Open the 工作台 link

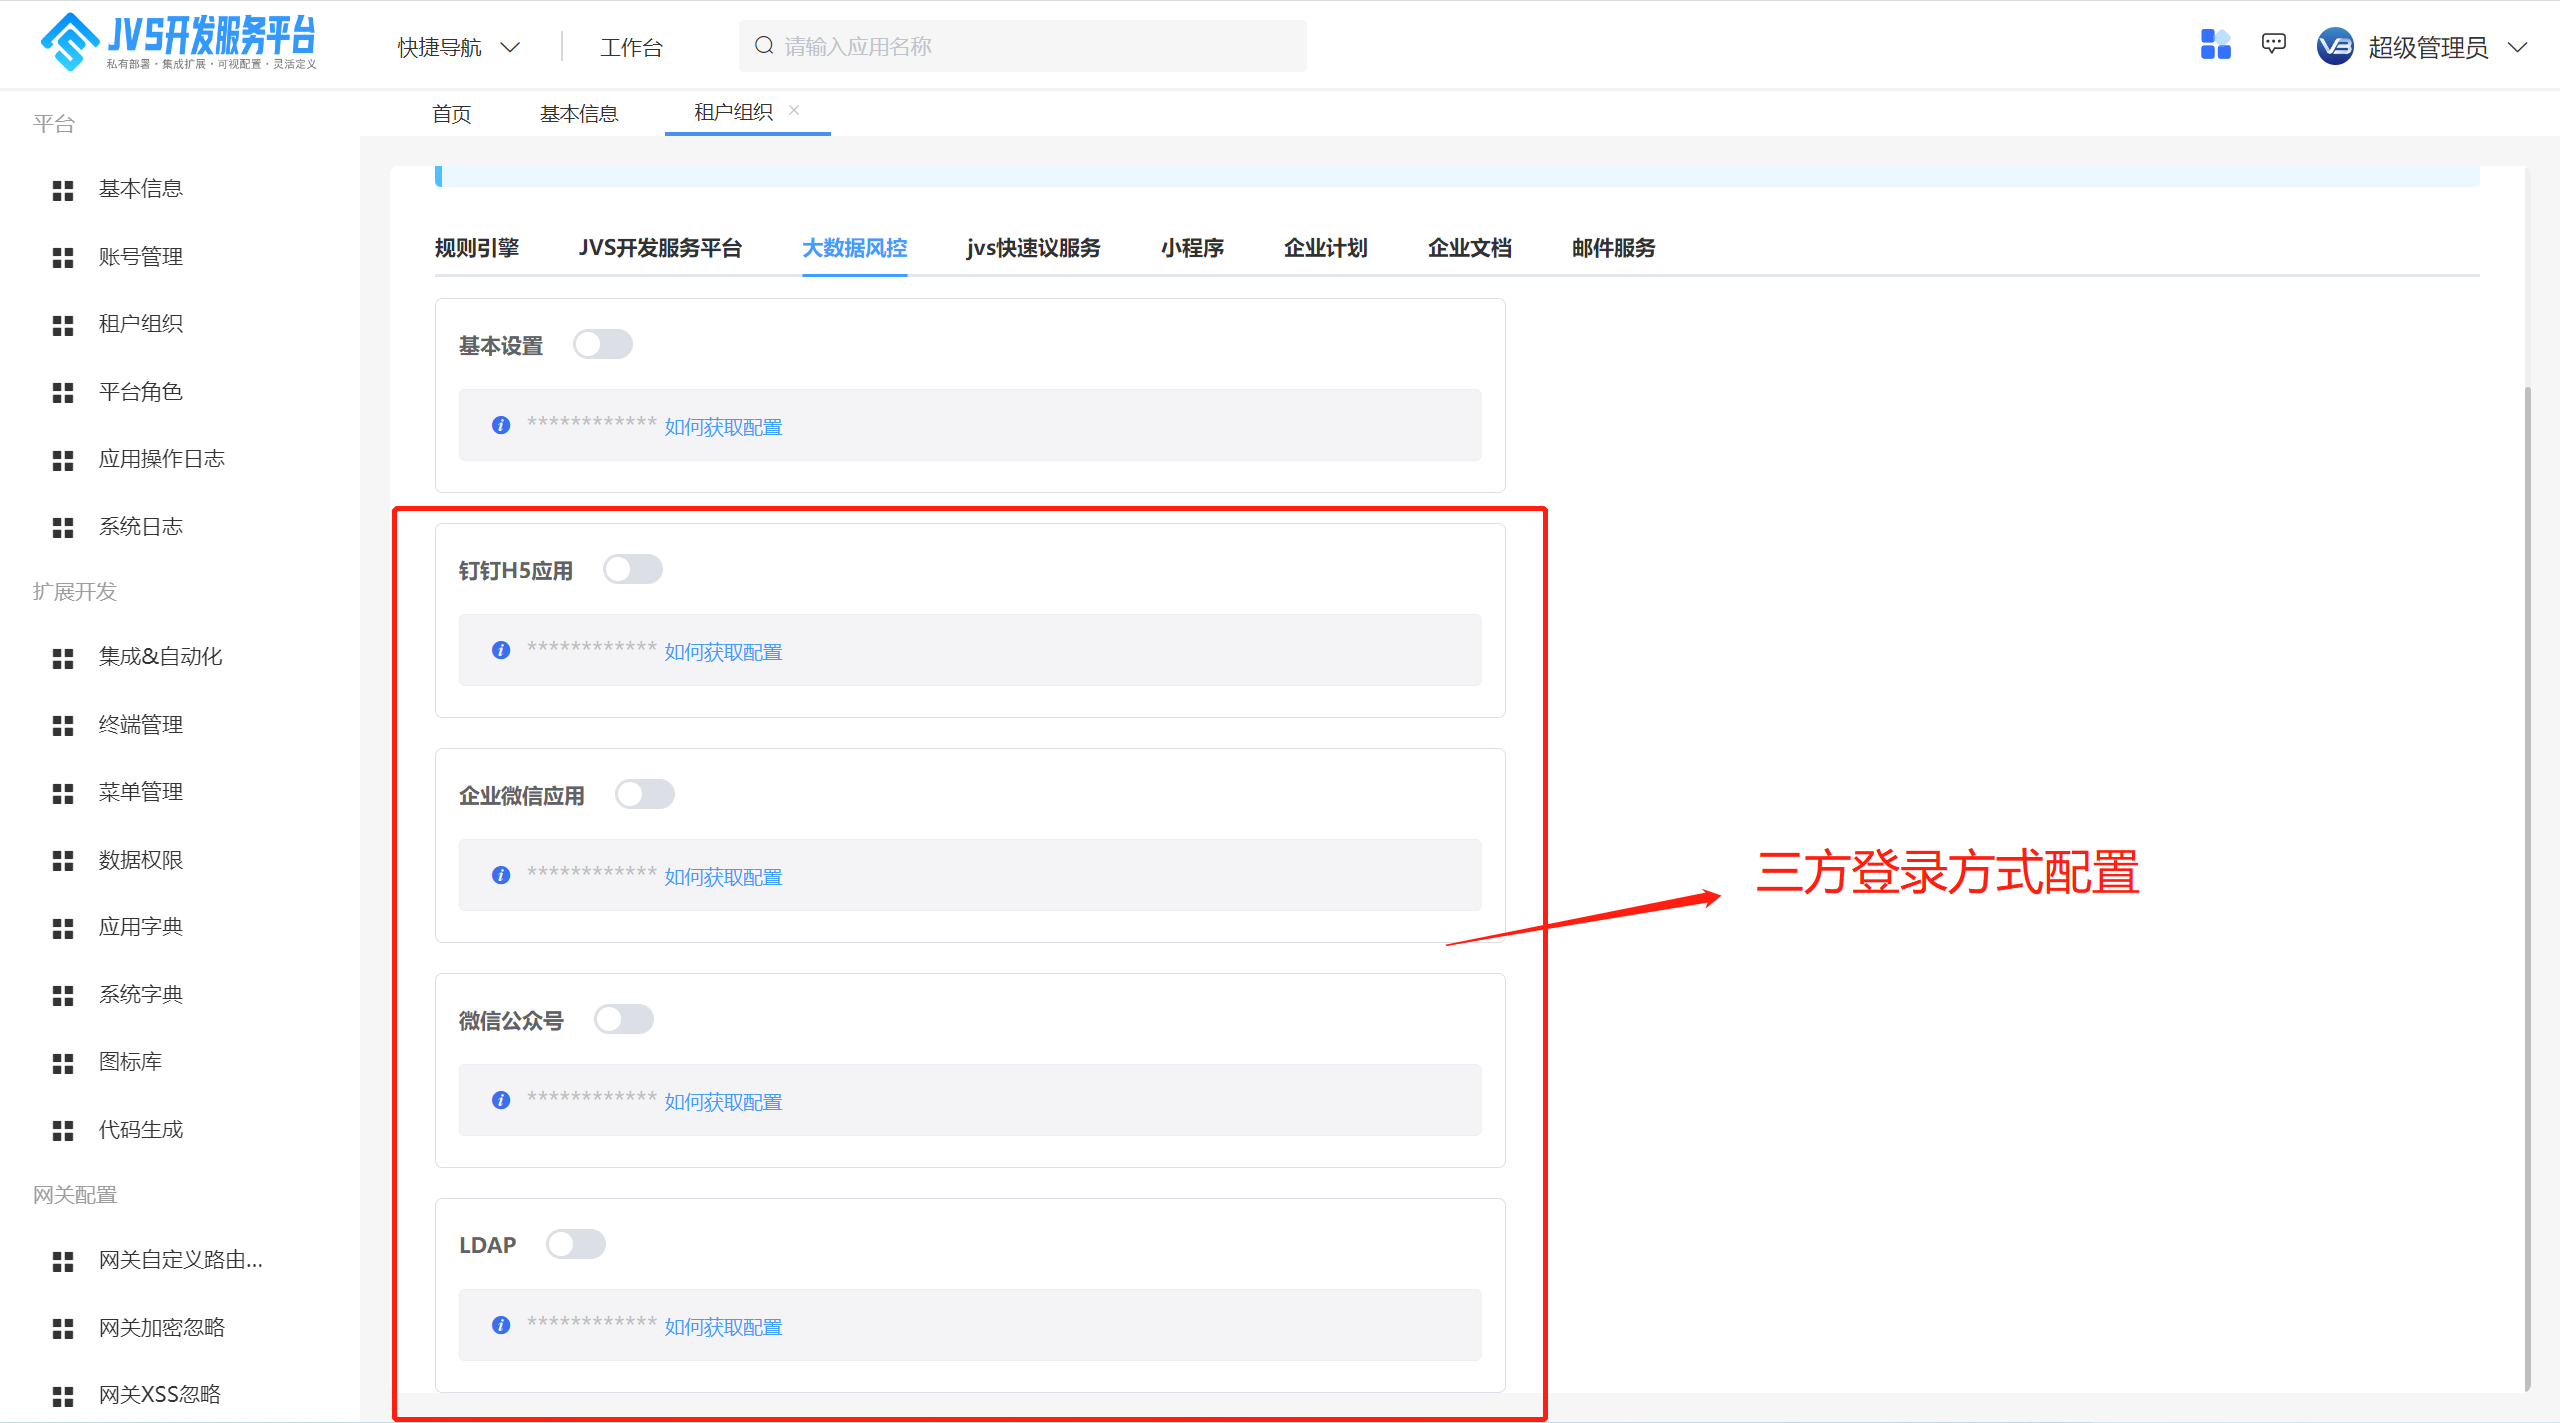coord(631,47)
